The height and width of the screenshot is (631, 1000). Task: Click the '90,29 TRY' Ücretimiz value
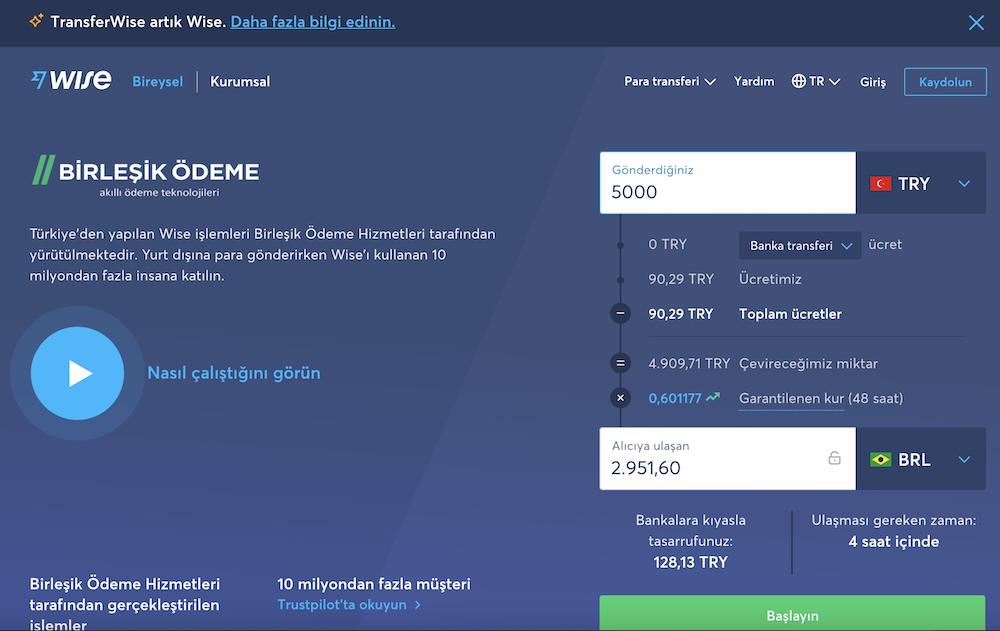681,279
